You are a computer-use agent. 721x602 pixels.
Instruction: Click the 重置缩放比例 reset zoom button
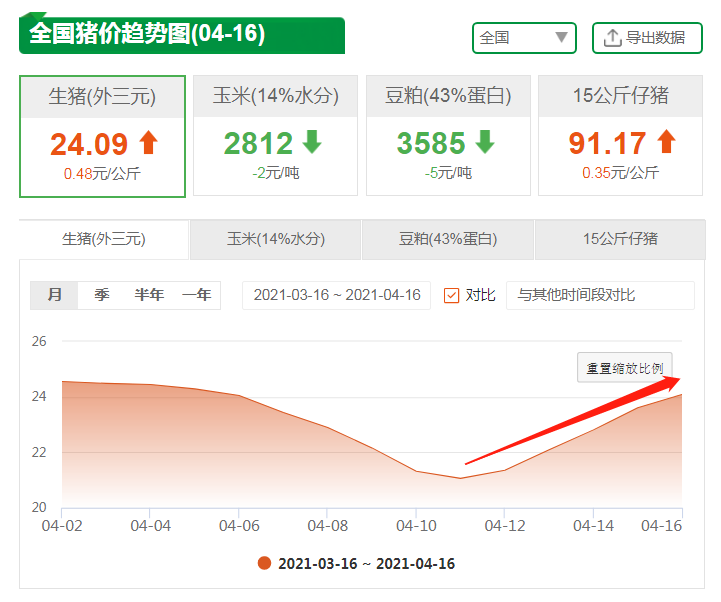click(x=625, y=368)
